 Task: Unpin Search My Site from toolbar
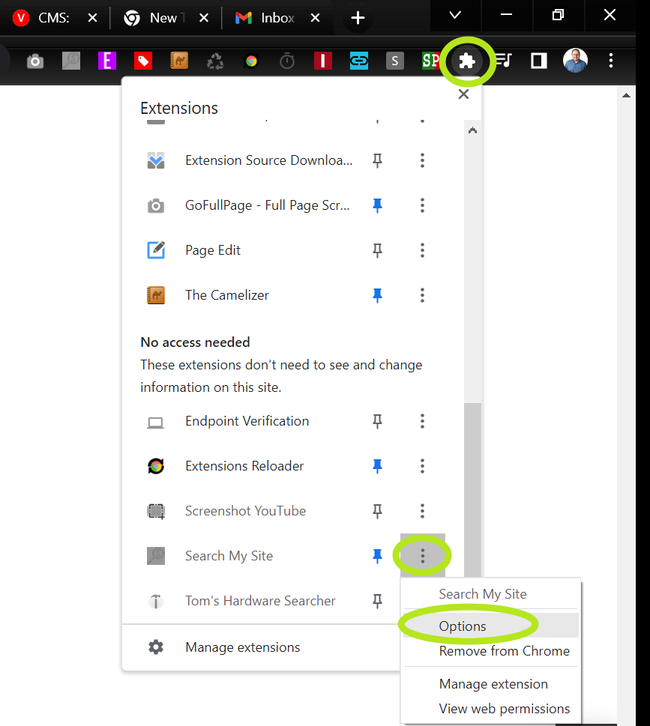tap(377, 556)
